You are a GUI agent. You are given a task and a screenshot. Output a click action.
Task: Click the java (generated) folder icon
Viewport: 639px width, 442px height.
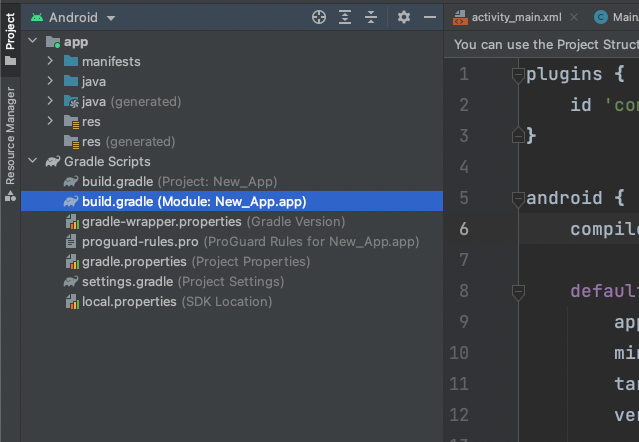pyautogui.click(x=71, y=101)
